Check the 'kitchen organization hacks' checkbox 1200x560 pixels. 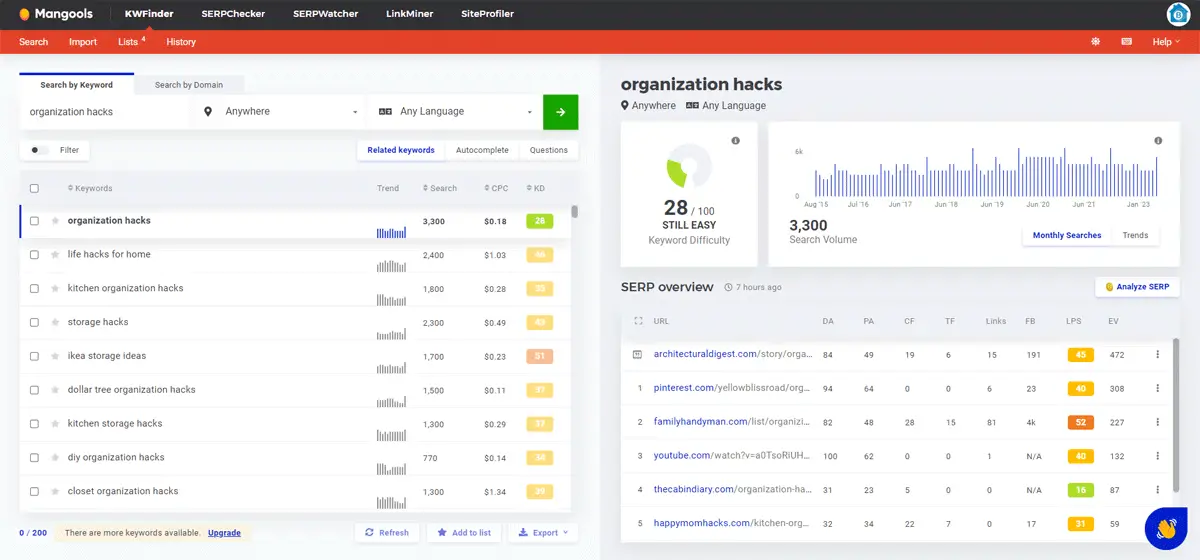[34, 289]
